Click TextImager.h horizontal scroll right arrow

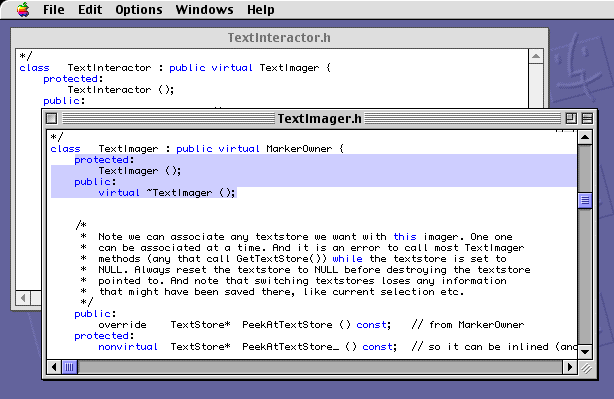click(570, 367)
